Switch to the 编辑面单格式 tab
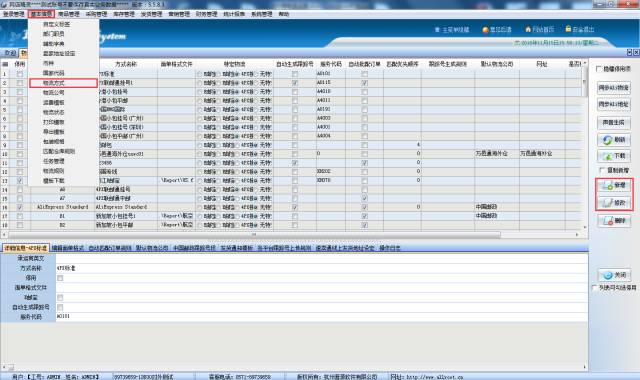The width and height of the screenshot is (640, 380). (68, 248)
